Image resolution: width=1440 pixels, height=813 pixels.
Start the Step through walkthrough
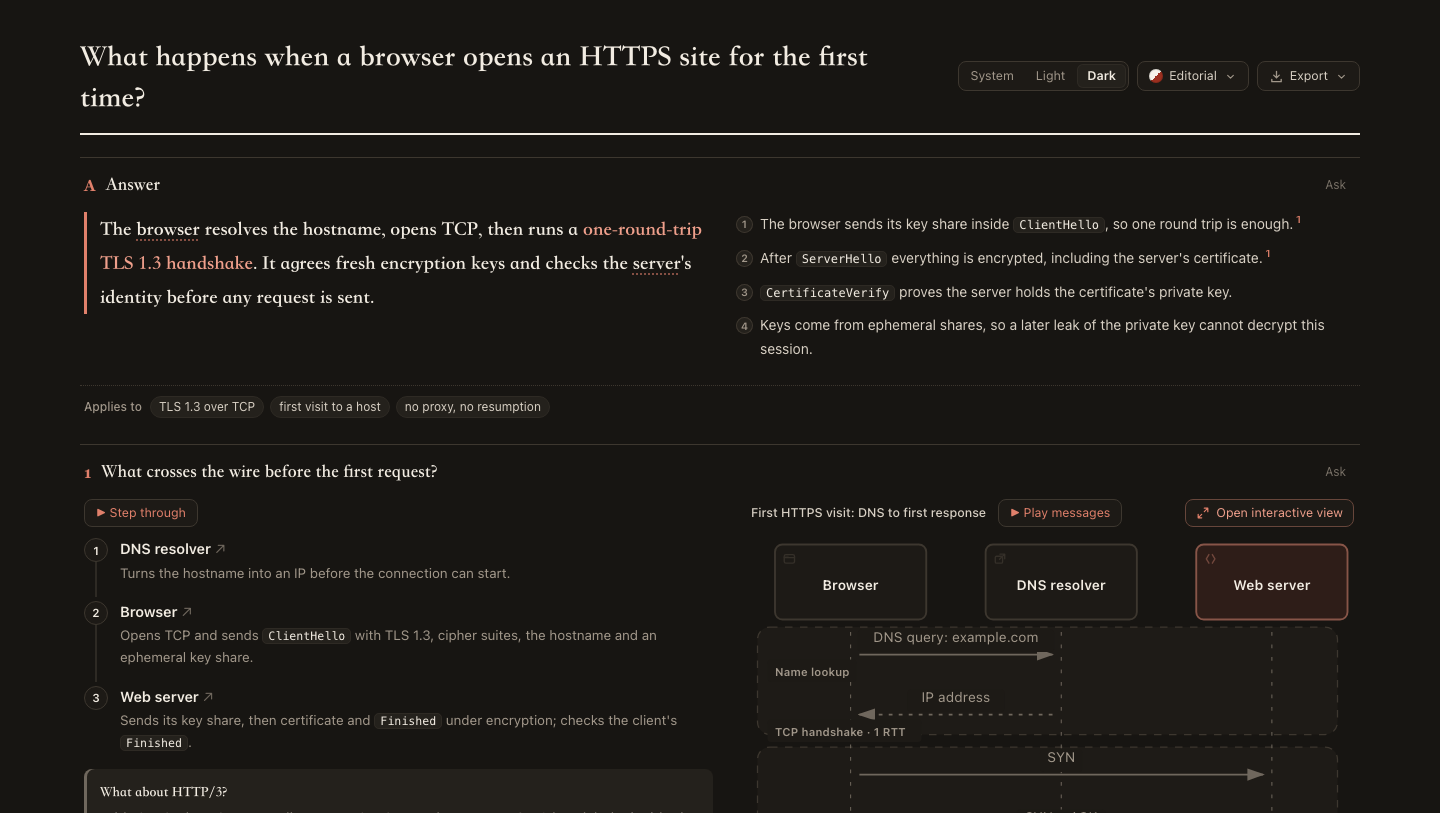pyautogui.click(x=141, y=513)
